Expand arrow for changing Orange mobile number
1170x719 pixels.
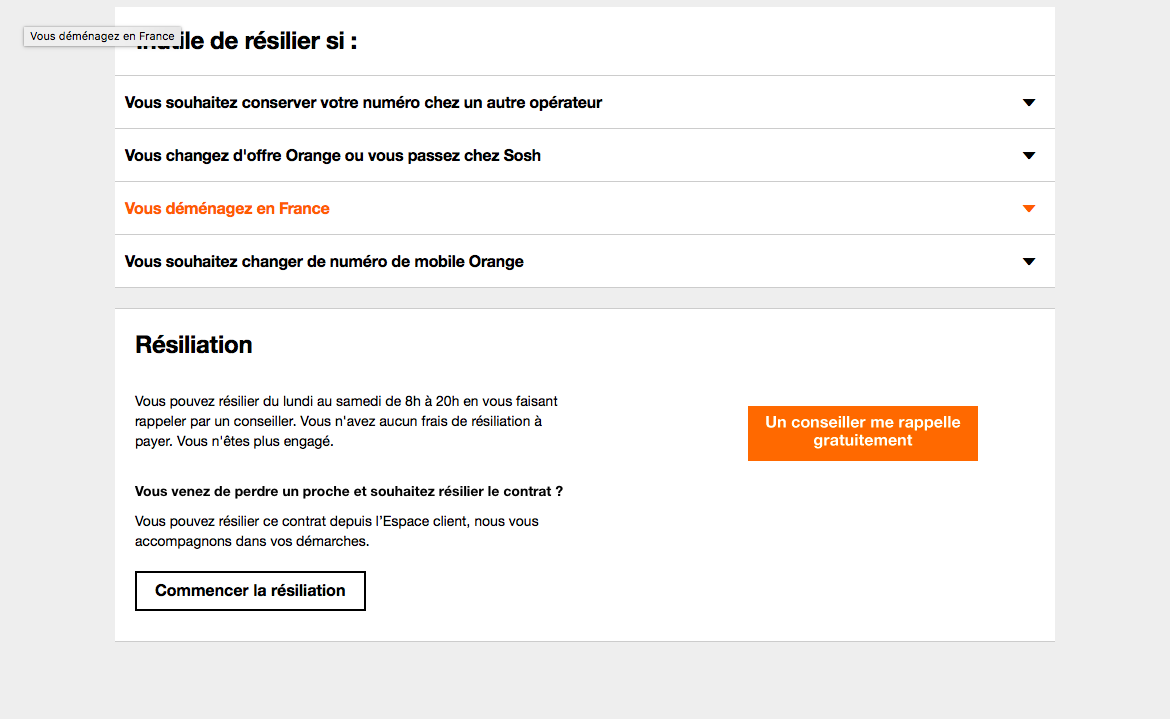pos(1029,261)
